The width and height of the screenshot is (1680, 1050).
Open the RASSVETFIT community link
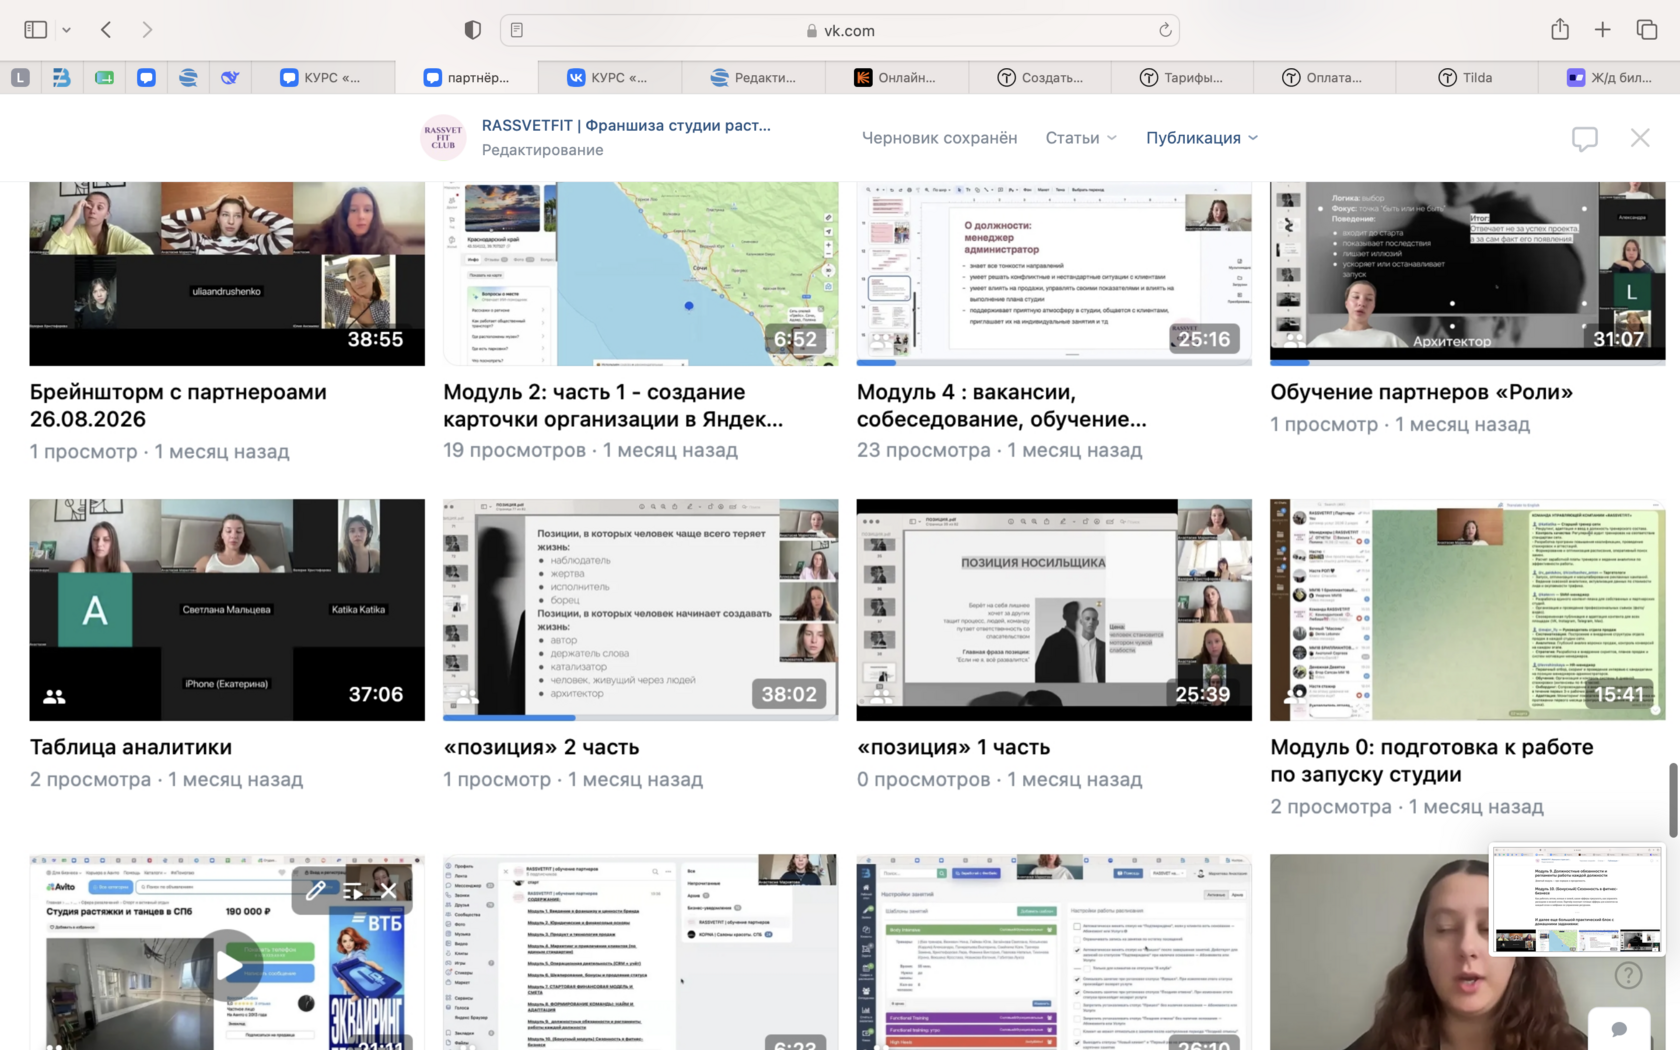pos(626,125)
